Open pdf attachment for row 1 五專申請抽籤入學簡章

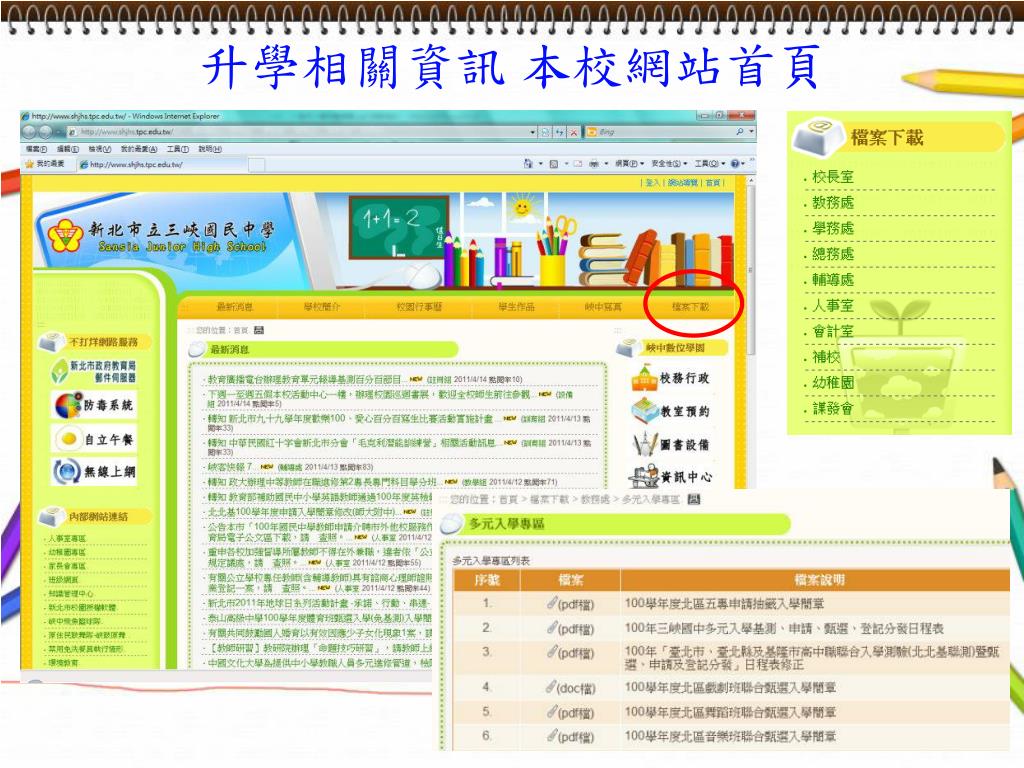pos(571,604)
